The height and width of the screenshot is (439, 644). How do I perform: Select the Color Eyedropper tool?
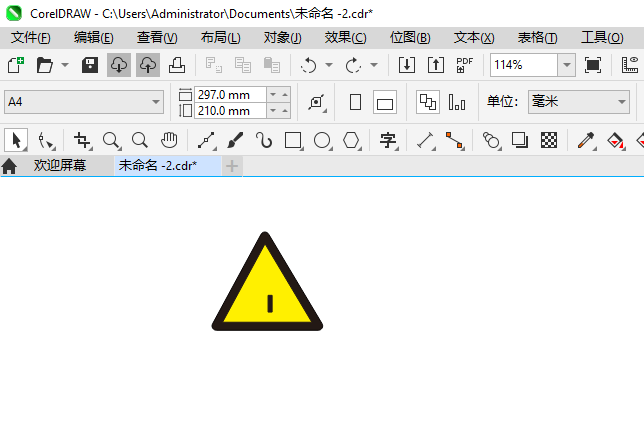pyautogui.click(x=586, y=140)
